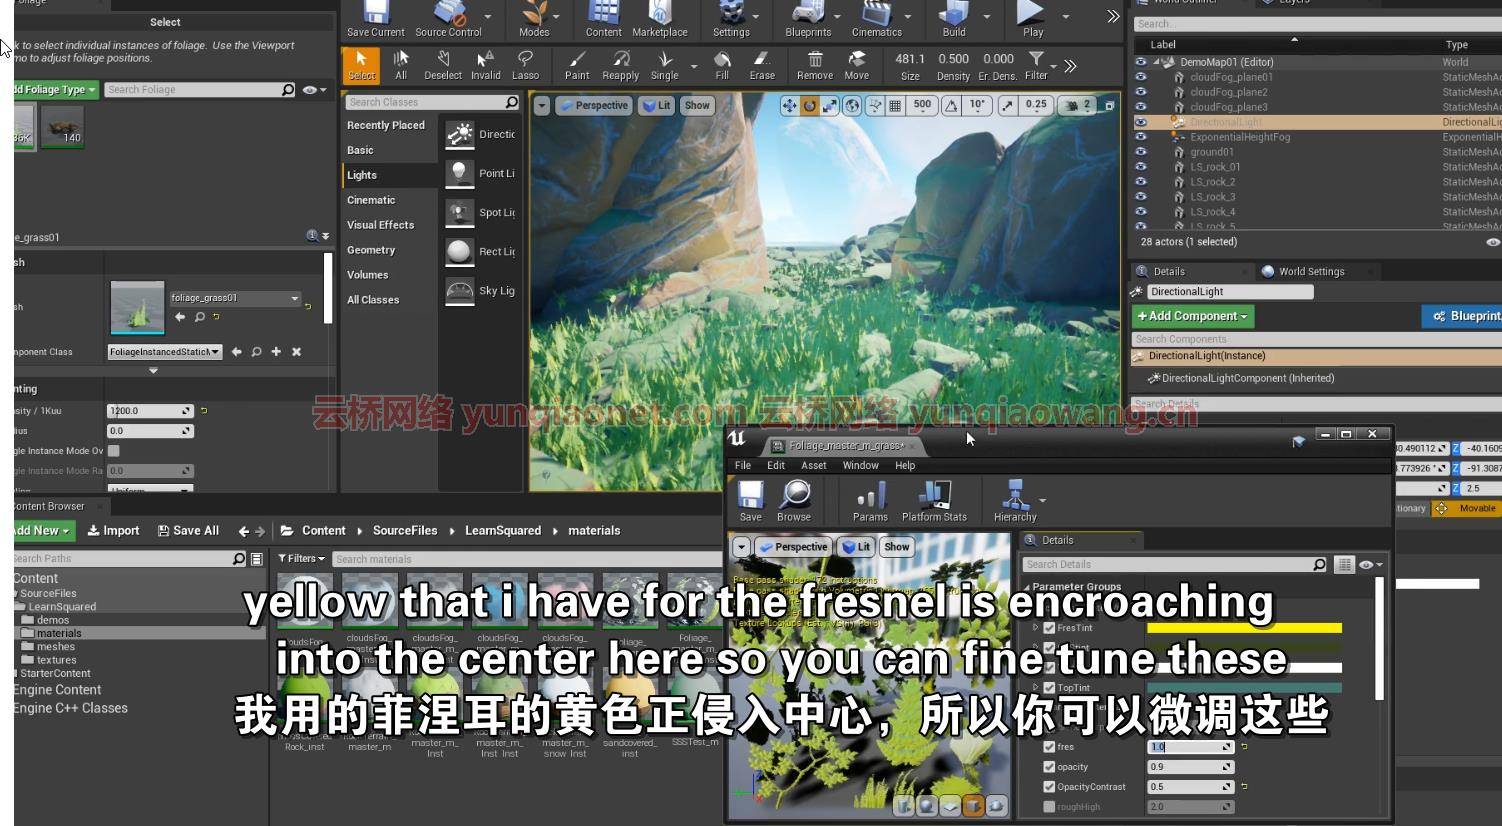
Task: Open Add Component dropdown
Action: [1193, 316]
